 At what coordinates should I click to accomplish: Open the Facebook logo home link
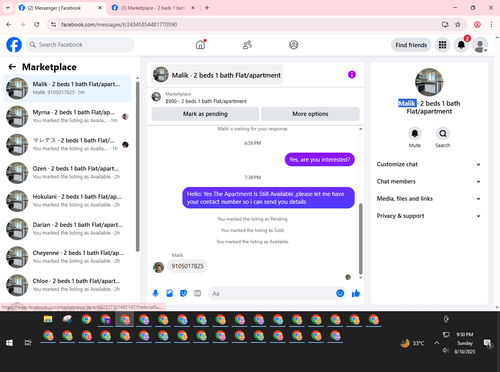[14, 45]
